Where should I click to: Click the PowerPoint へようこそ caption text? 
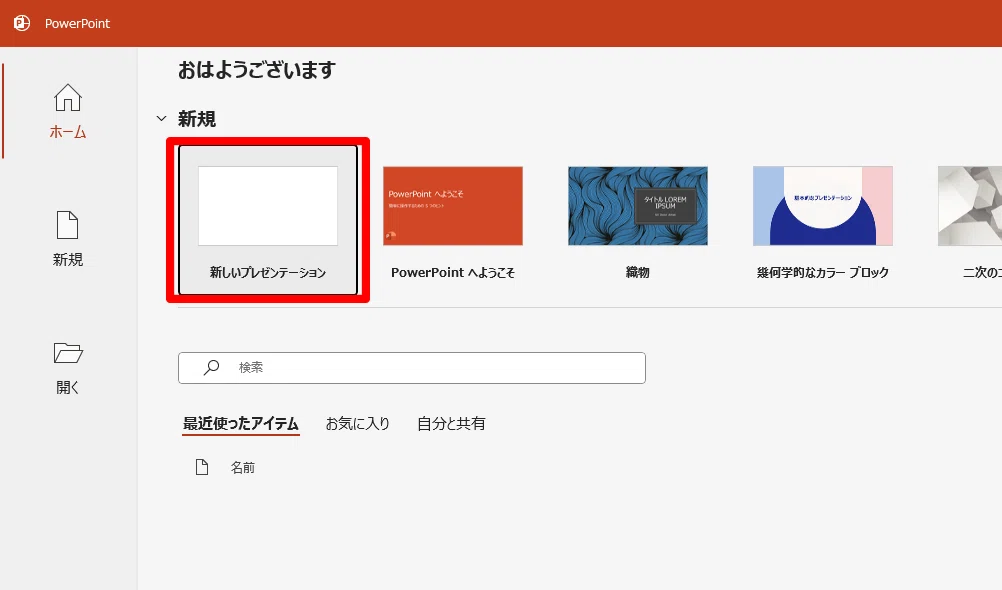pyautogui.click(x=453, y=272)
